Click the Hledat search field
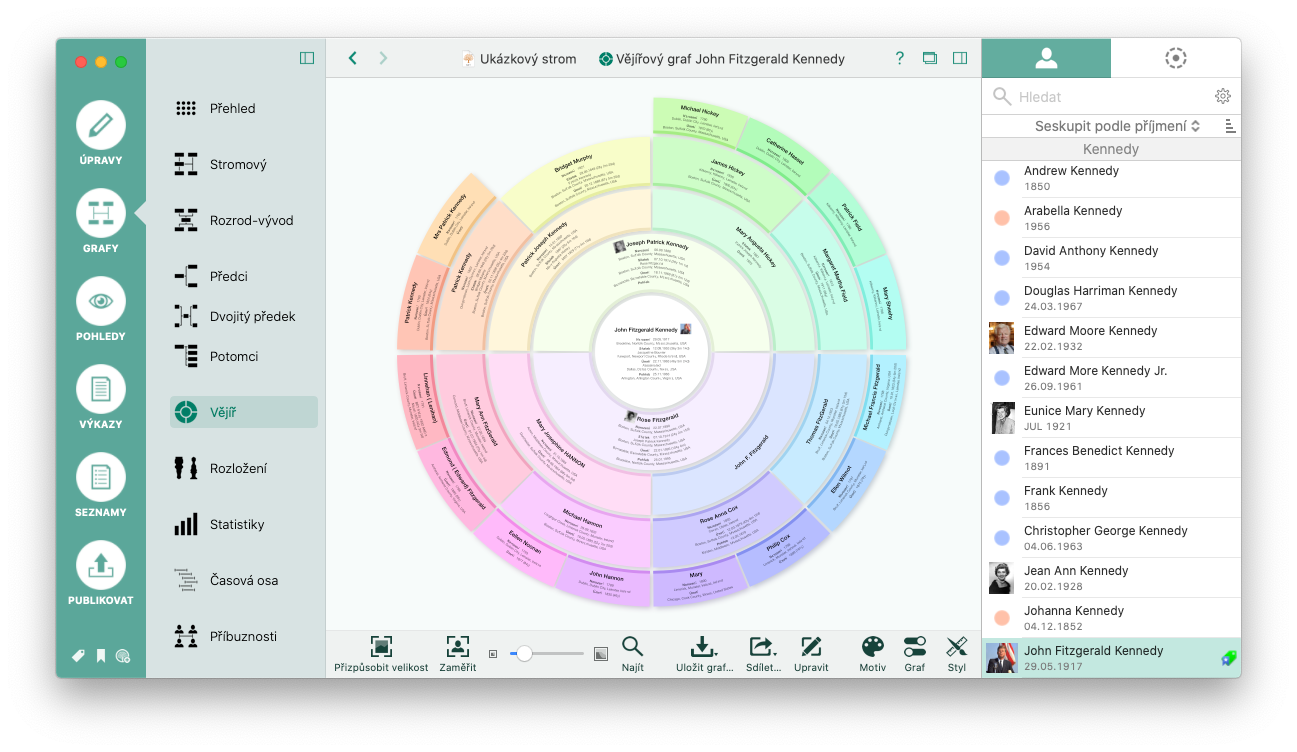1297x752 pixels. pos(1110,97)
